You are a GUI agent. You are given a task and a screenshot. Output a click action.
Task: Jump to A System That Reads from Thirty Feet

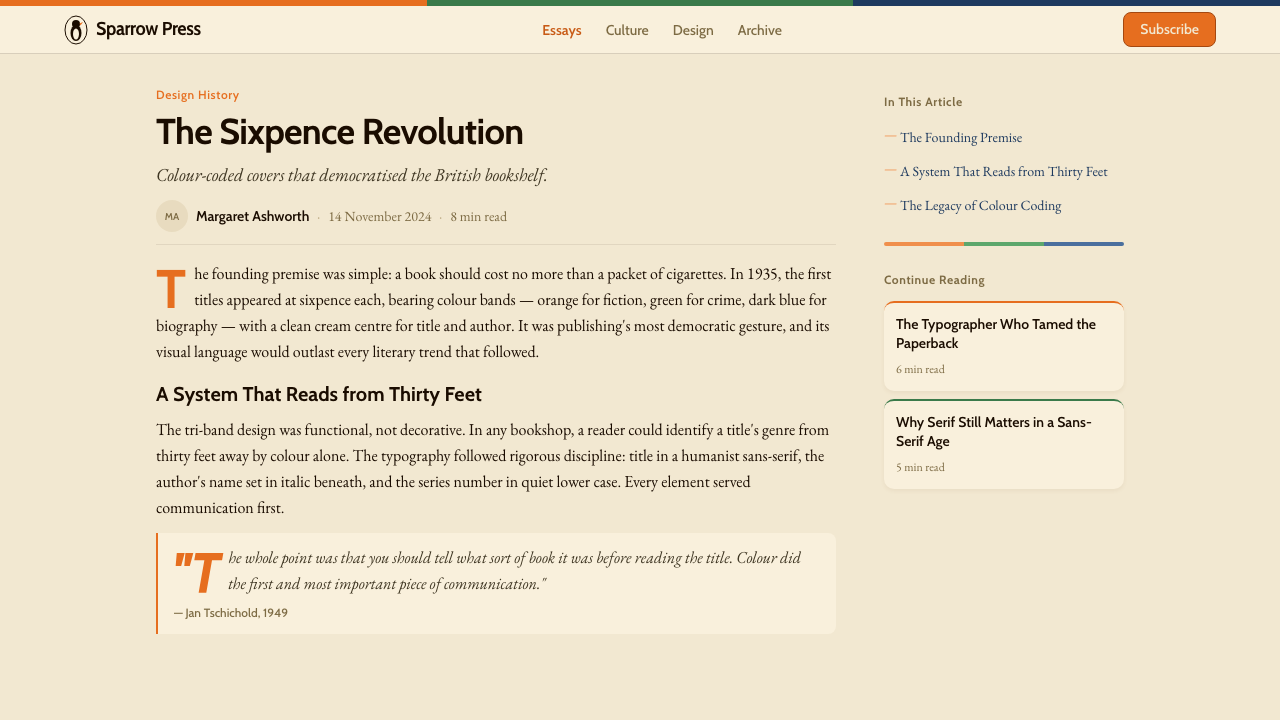pyautogui.click(x=1004, y=171)
